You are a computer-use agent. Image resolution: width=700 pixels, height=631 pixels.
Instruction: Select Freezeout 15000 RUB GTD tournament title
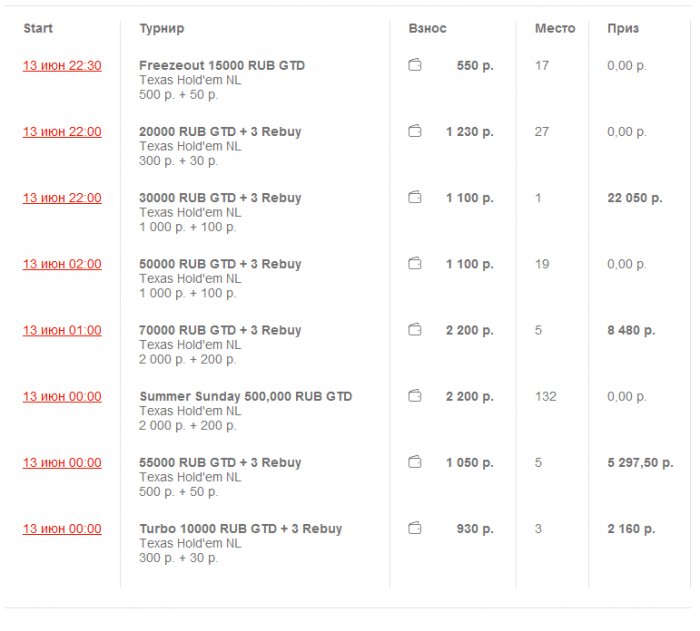[x=222, y=65]
